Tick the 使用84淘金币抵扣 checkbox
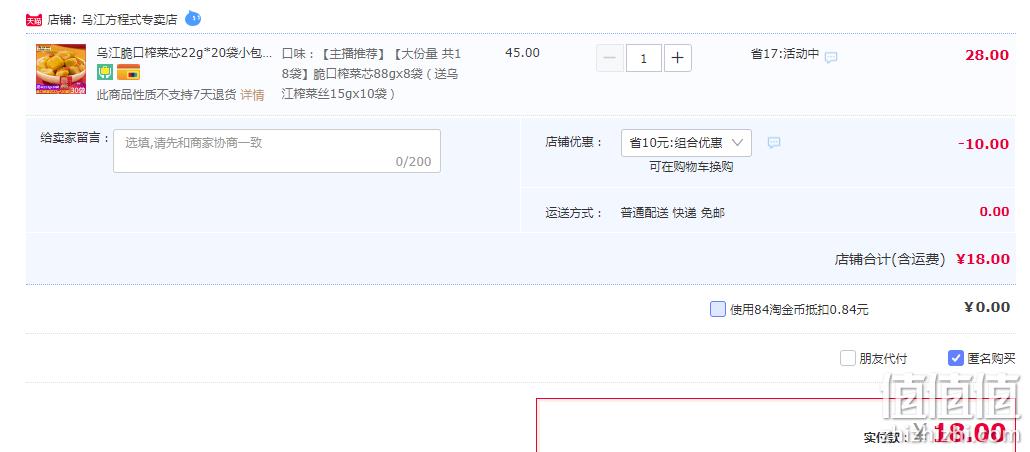The width and height of the screenshot is (1030, 452). tap(718, 309)
